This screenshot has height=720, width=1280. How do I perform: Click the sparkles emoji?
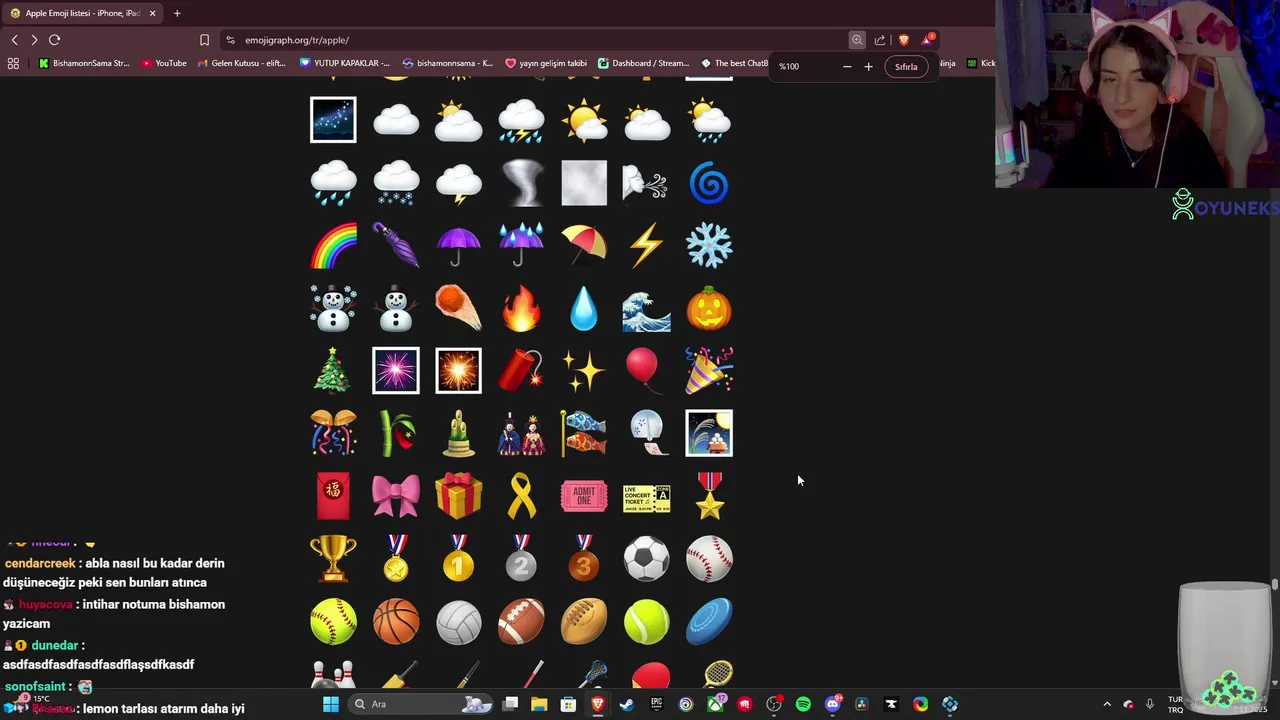tap(584, 370)
